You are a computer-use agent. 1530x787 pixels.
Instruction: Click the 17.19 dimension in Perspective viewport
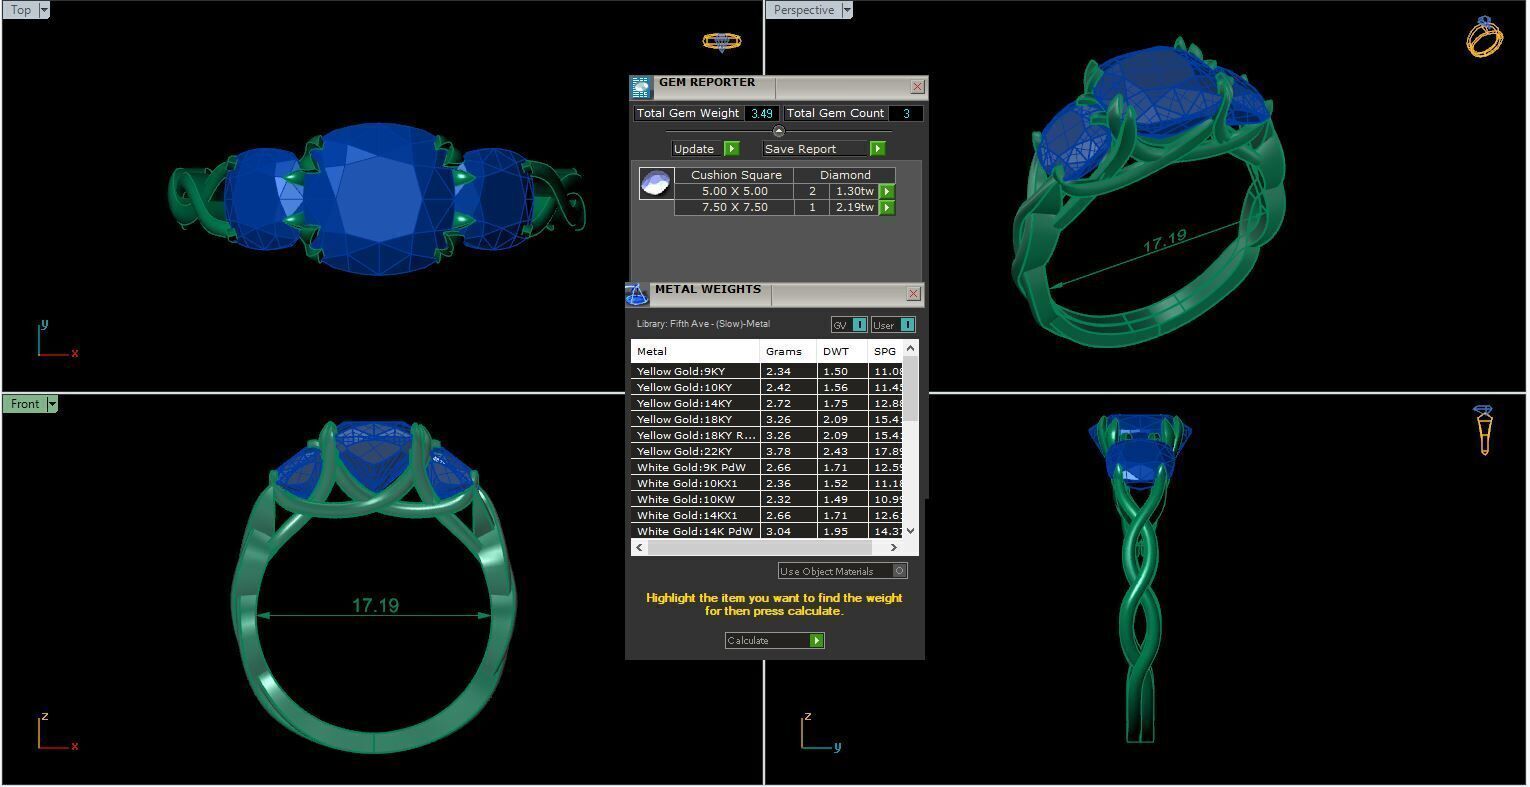[x=1164, y=240]
